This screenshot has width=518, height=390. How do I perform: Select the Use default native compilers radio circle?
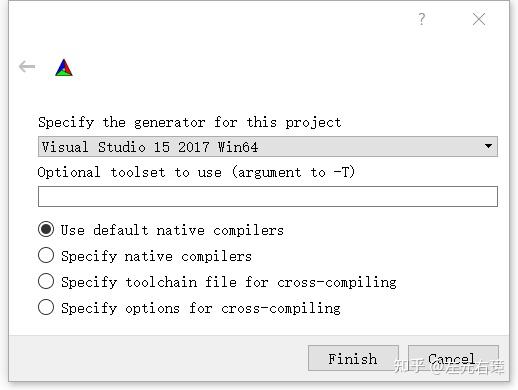(46, 230)
